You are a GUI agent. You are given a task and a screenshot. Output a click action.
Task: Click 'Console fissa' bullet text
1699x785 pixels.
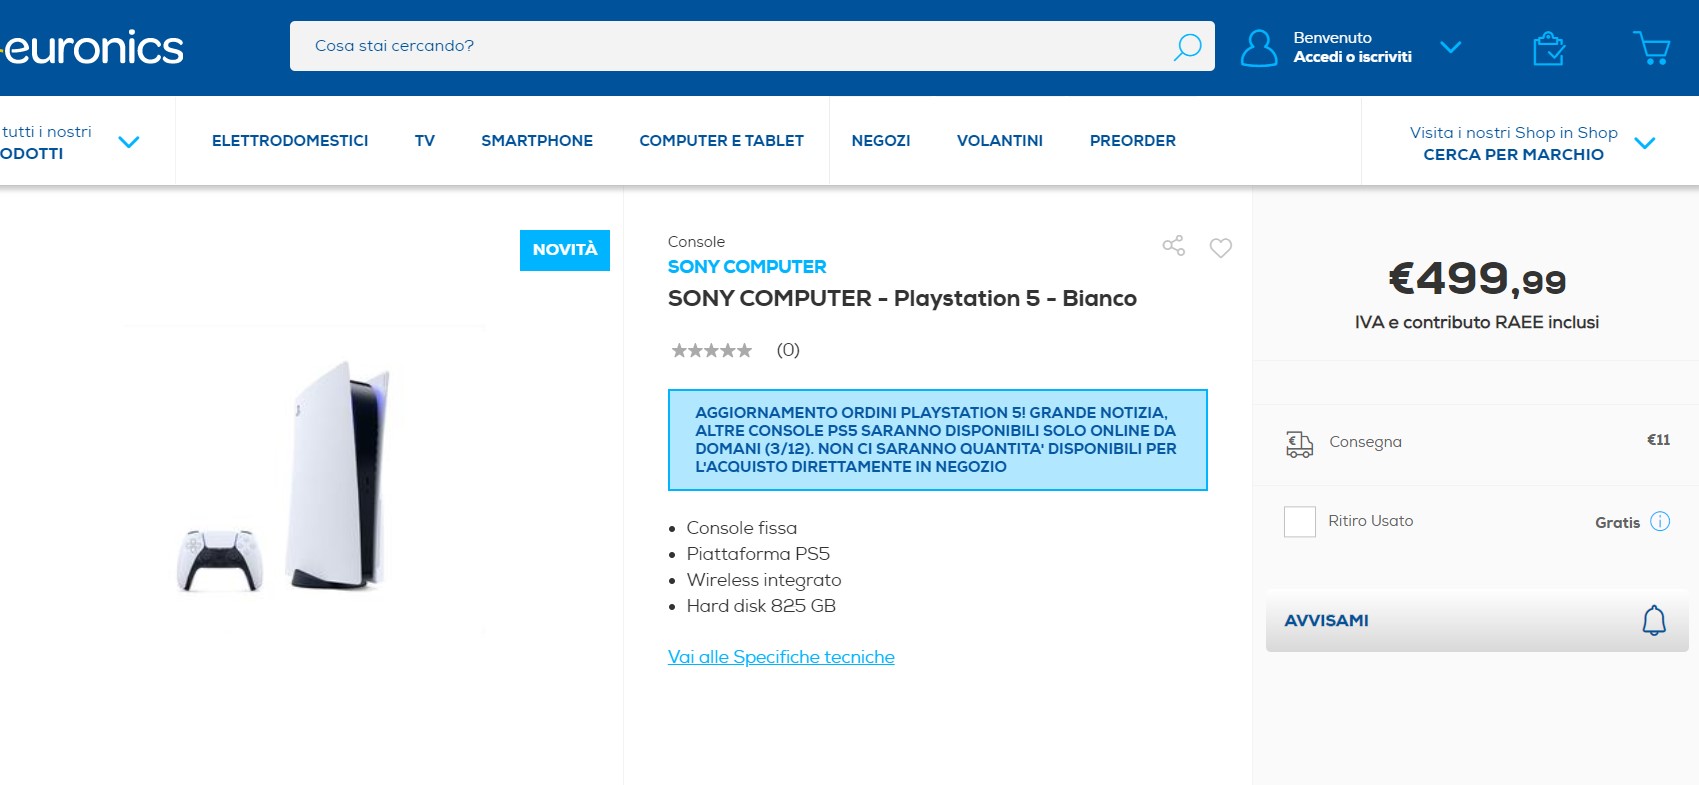click(x=742, y=528)
